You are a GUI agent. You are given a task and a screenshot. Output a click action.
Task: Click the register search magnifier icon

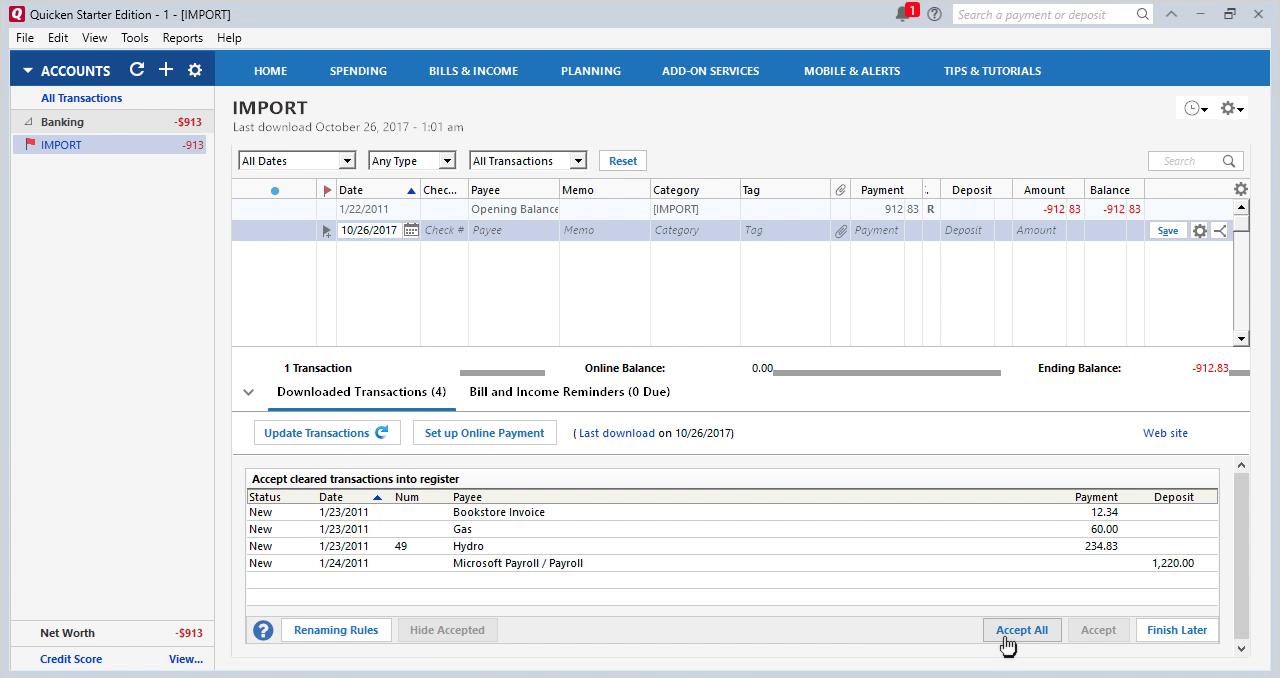(x=1229, y=161)
